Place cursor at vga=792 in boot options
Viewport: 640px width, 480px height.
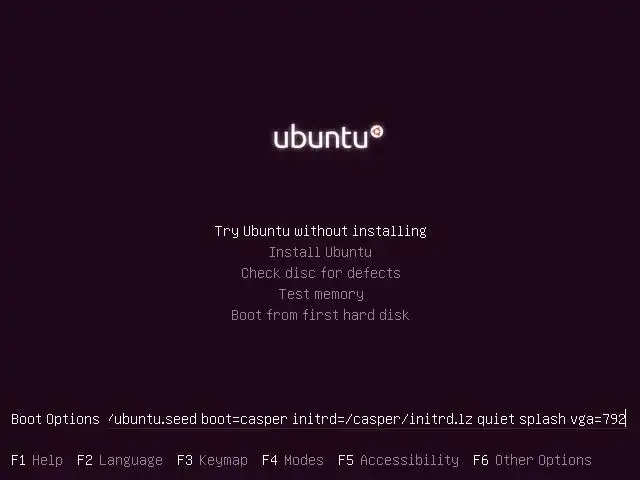pos(598,419)
